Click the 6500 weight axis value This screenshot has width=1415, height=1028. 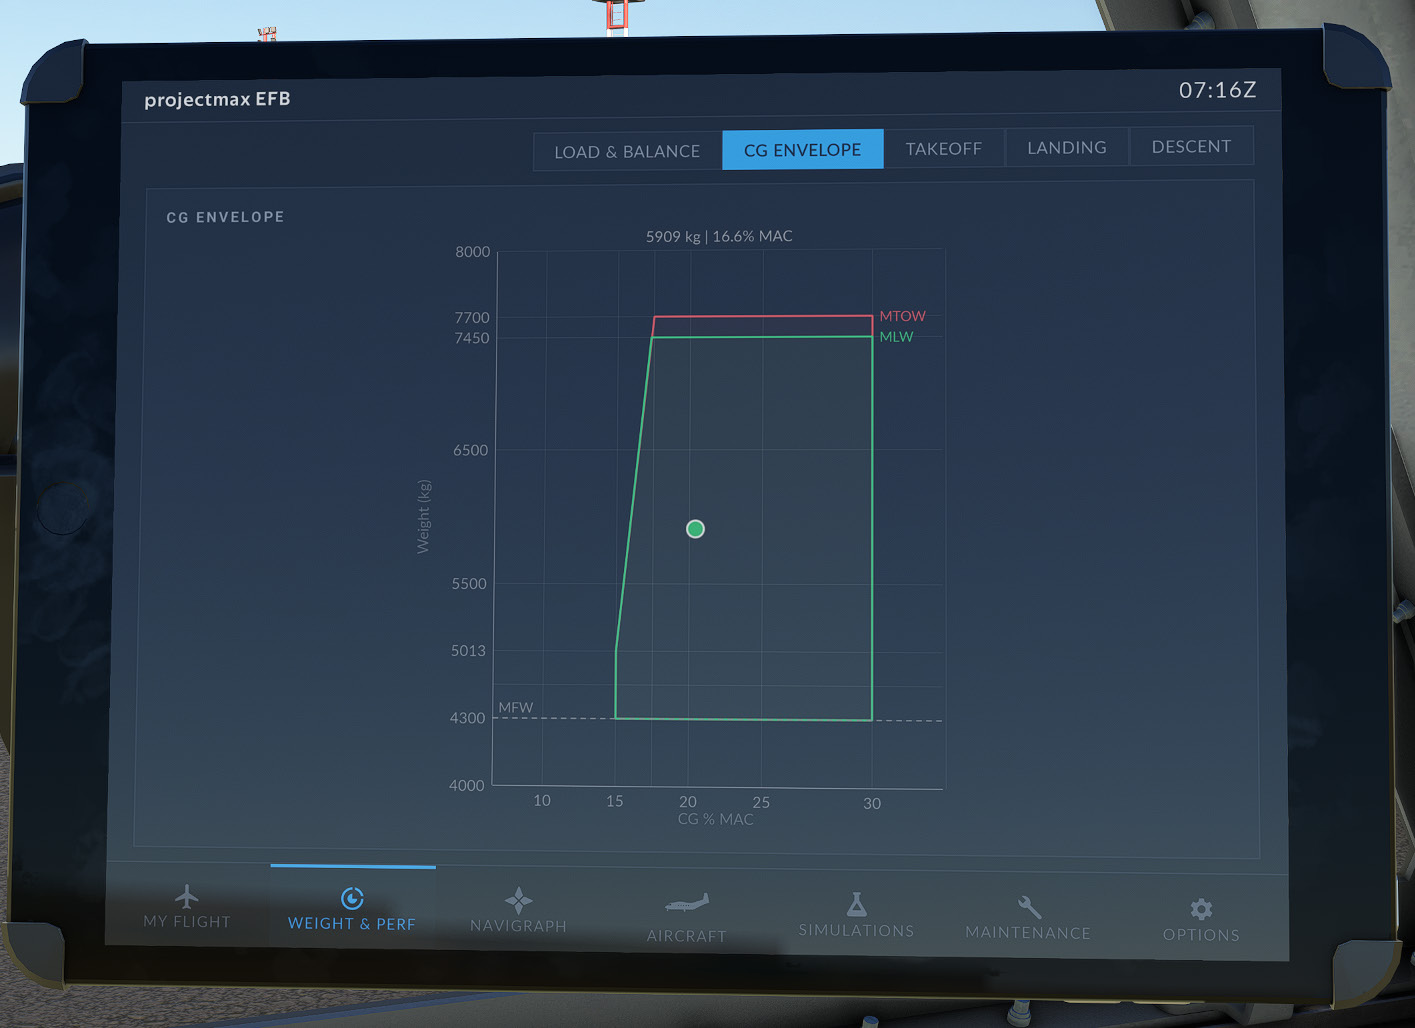coord(471,450)
